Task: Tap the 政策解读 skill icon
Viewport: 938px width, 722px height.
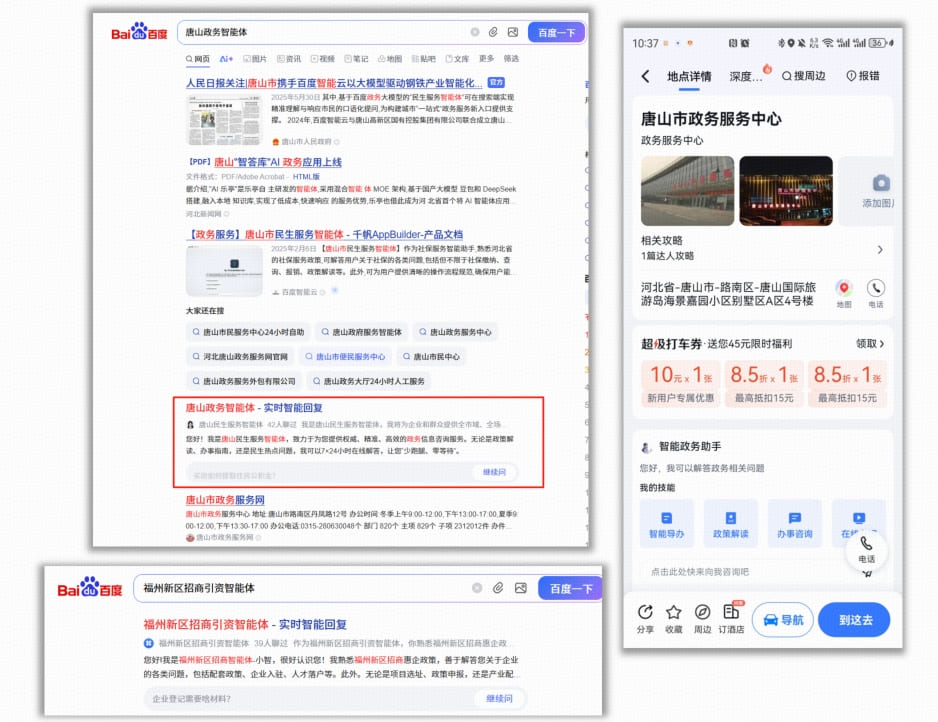Action: pos(730,524)
